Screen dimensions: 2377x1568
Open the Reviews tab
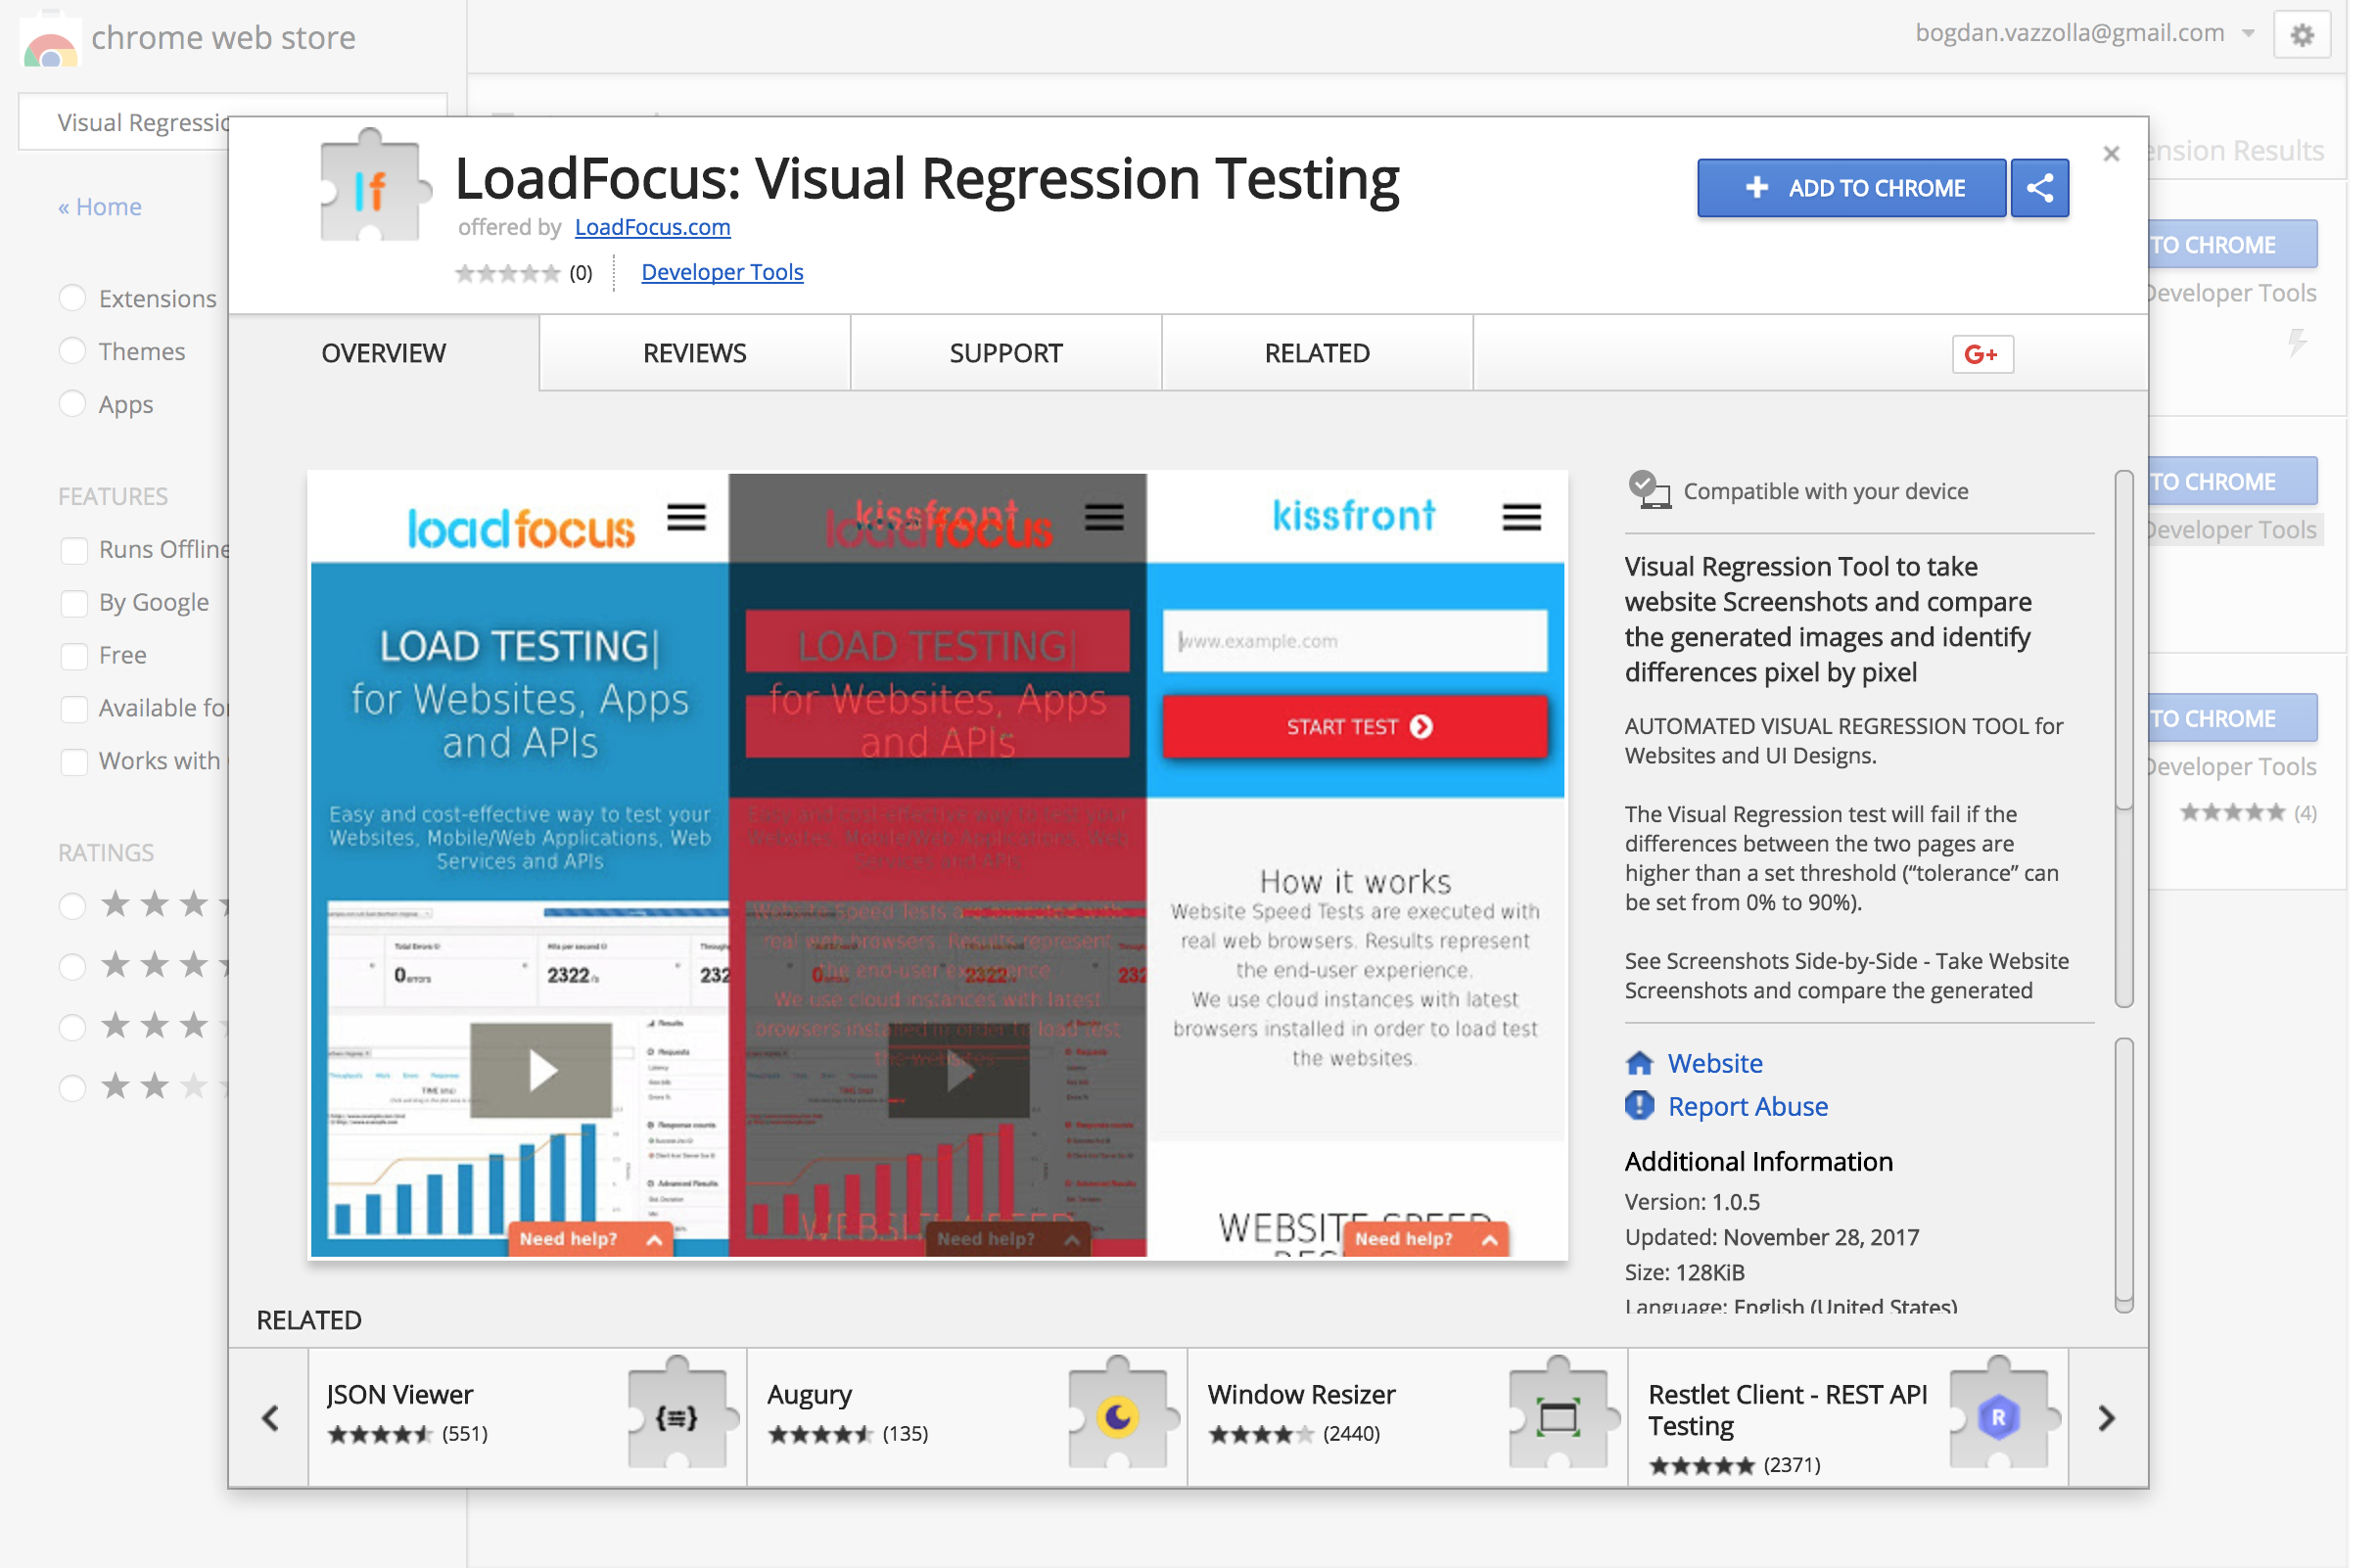click(x=695, y=353)
